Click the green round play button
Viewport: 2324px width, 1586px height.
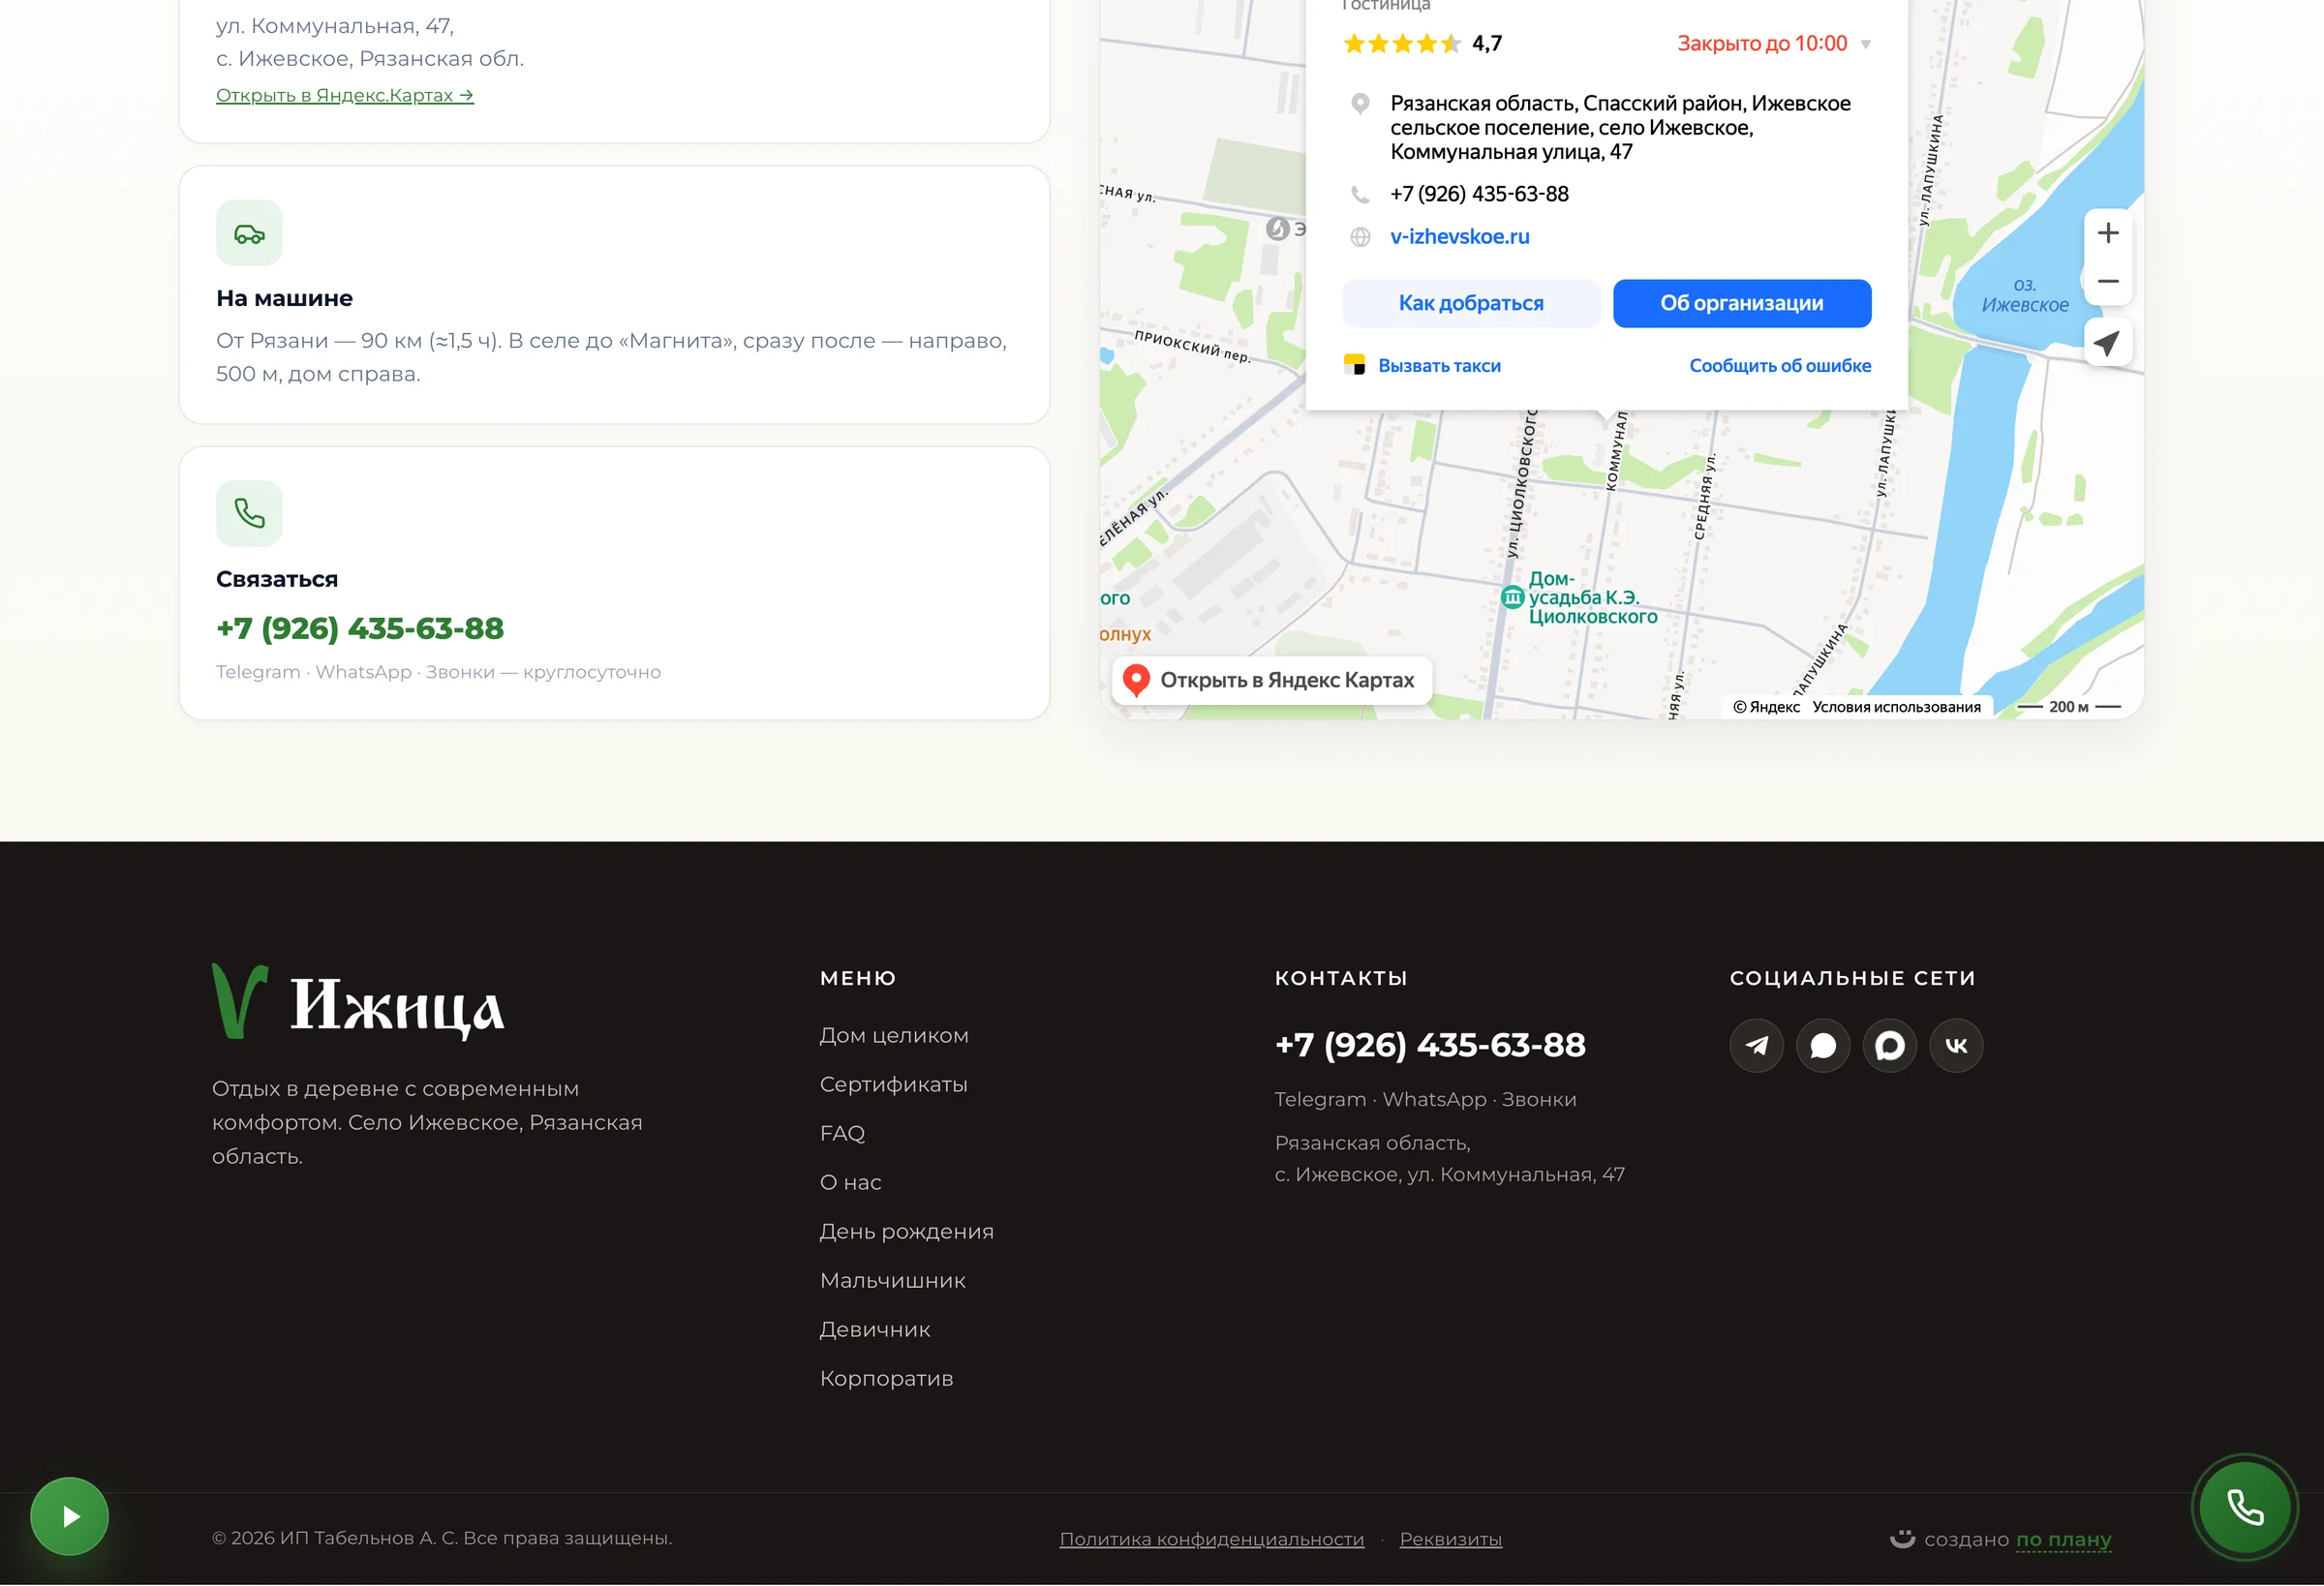tap(69, 1516)
